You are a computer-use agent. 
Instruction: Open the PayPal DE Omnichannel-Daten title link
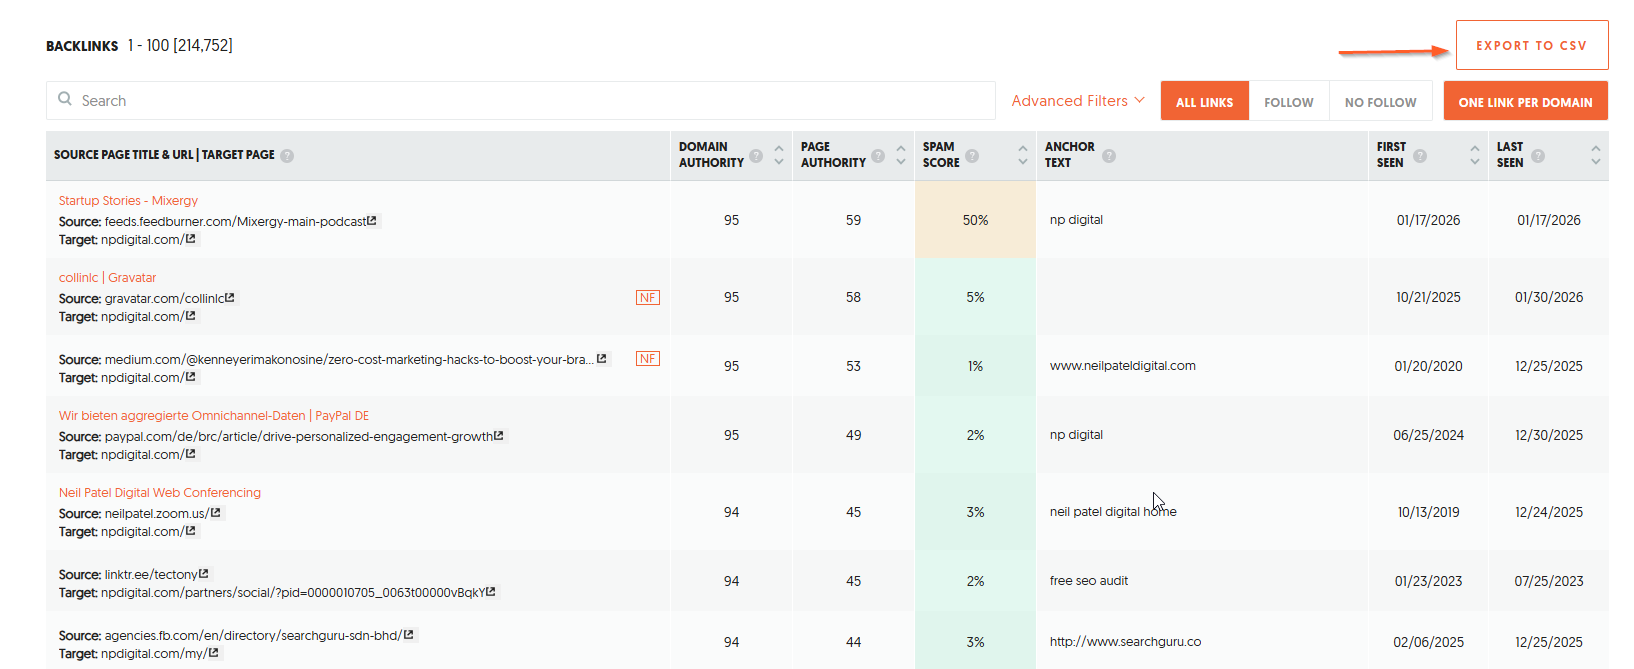pyautogui.click(x=214, y=416)
